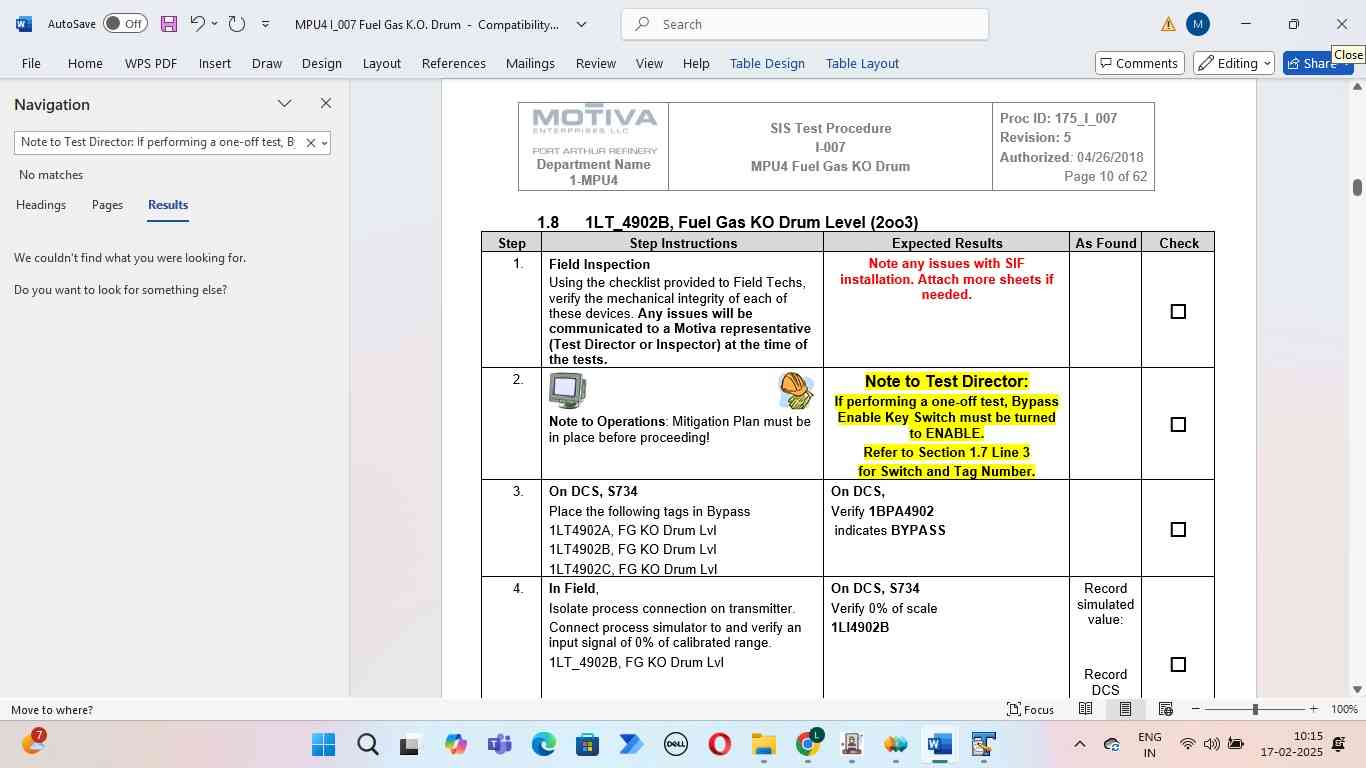Click the computer monitor image in step 2

pos(567,390)
